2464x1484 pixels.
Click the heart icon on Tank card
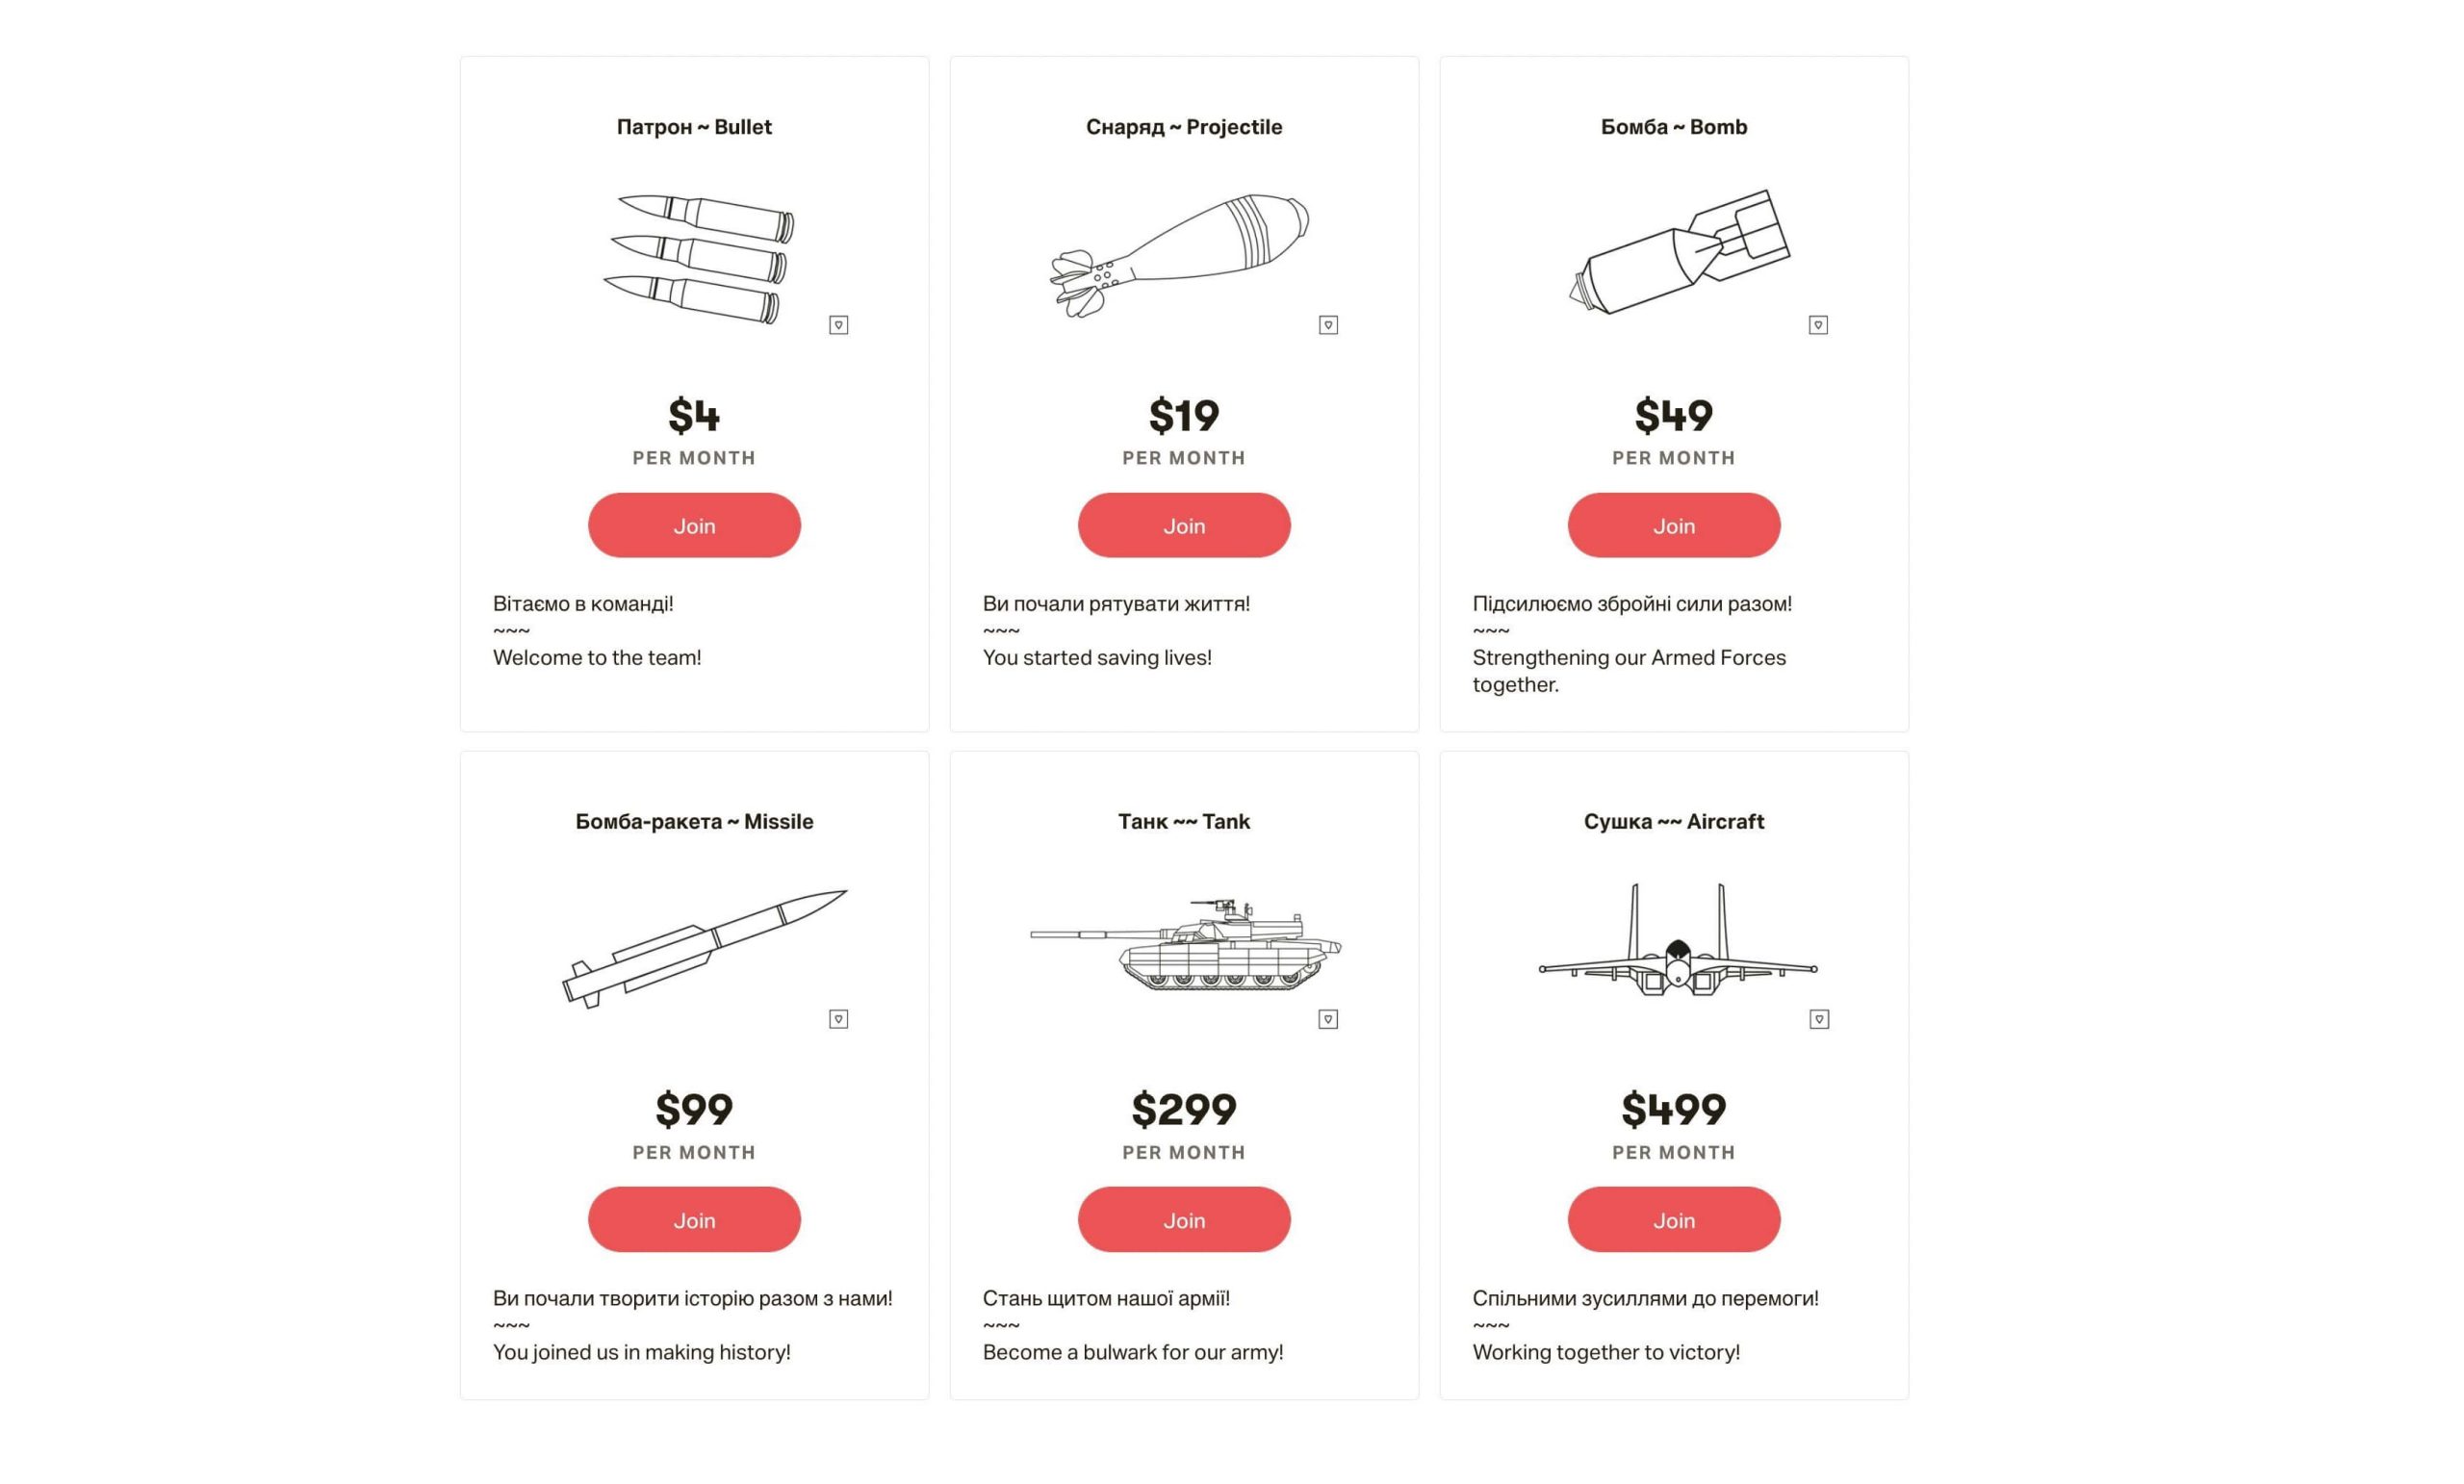1328,1019
